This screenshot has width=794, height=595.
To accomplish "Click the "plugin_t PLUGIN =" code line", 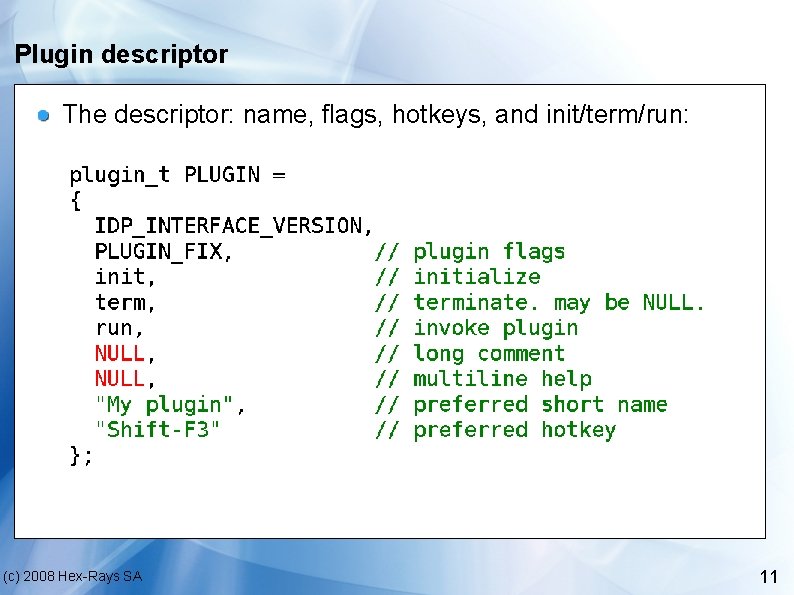I will pos(178,175).
